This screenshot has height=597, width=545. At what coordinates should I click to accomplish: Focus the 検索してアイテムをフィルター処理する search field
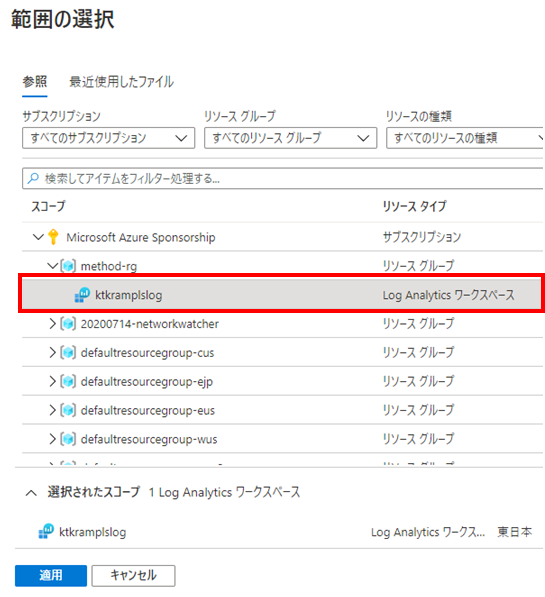(x=284, y=178)
